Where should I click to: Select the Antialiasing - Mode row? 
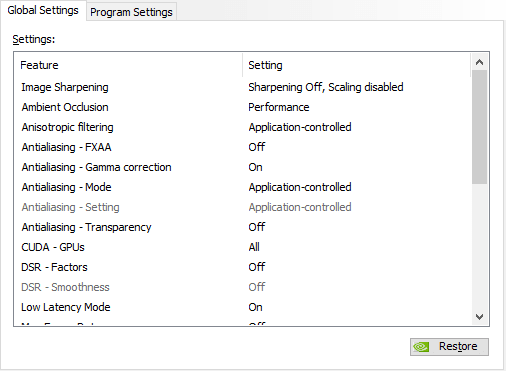pos(243,187)
